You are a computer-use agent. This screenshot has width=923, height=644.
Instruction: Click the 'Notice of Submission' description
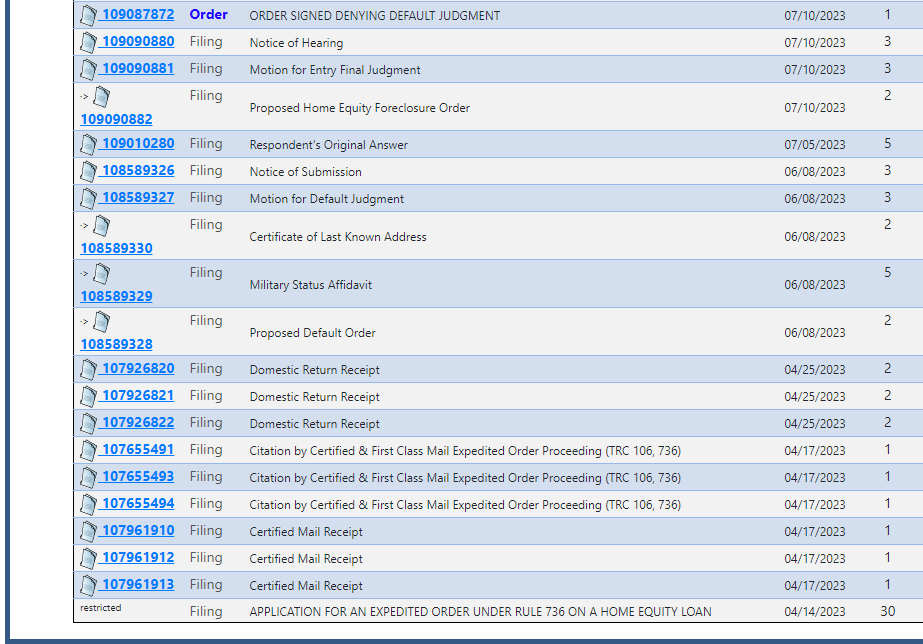click(x=306, y=172)
